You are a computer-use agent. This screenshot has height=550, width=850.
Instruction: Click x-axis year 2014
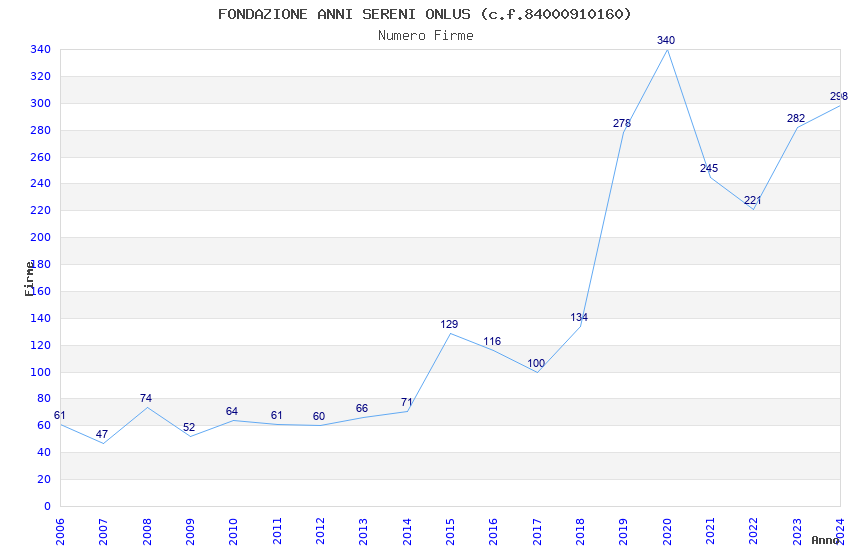[x=407, y=532]
